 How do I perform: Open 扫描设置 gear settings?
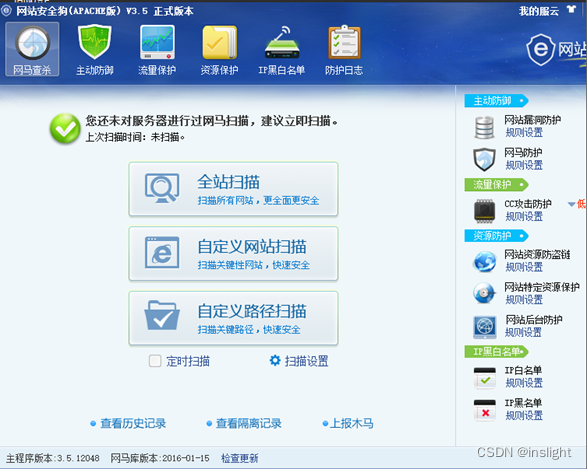pos(299,361)
